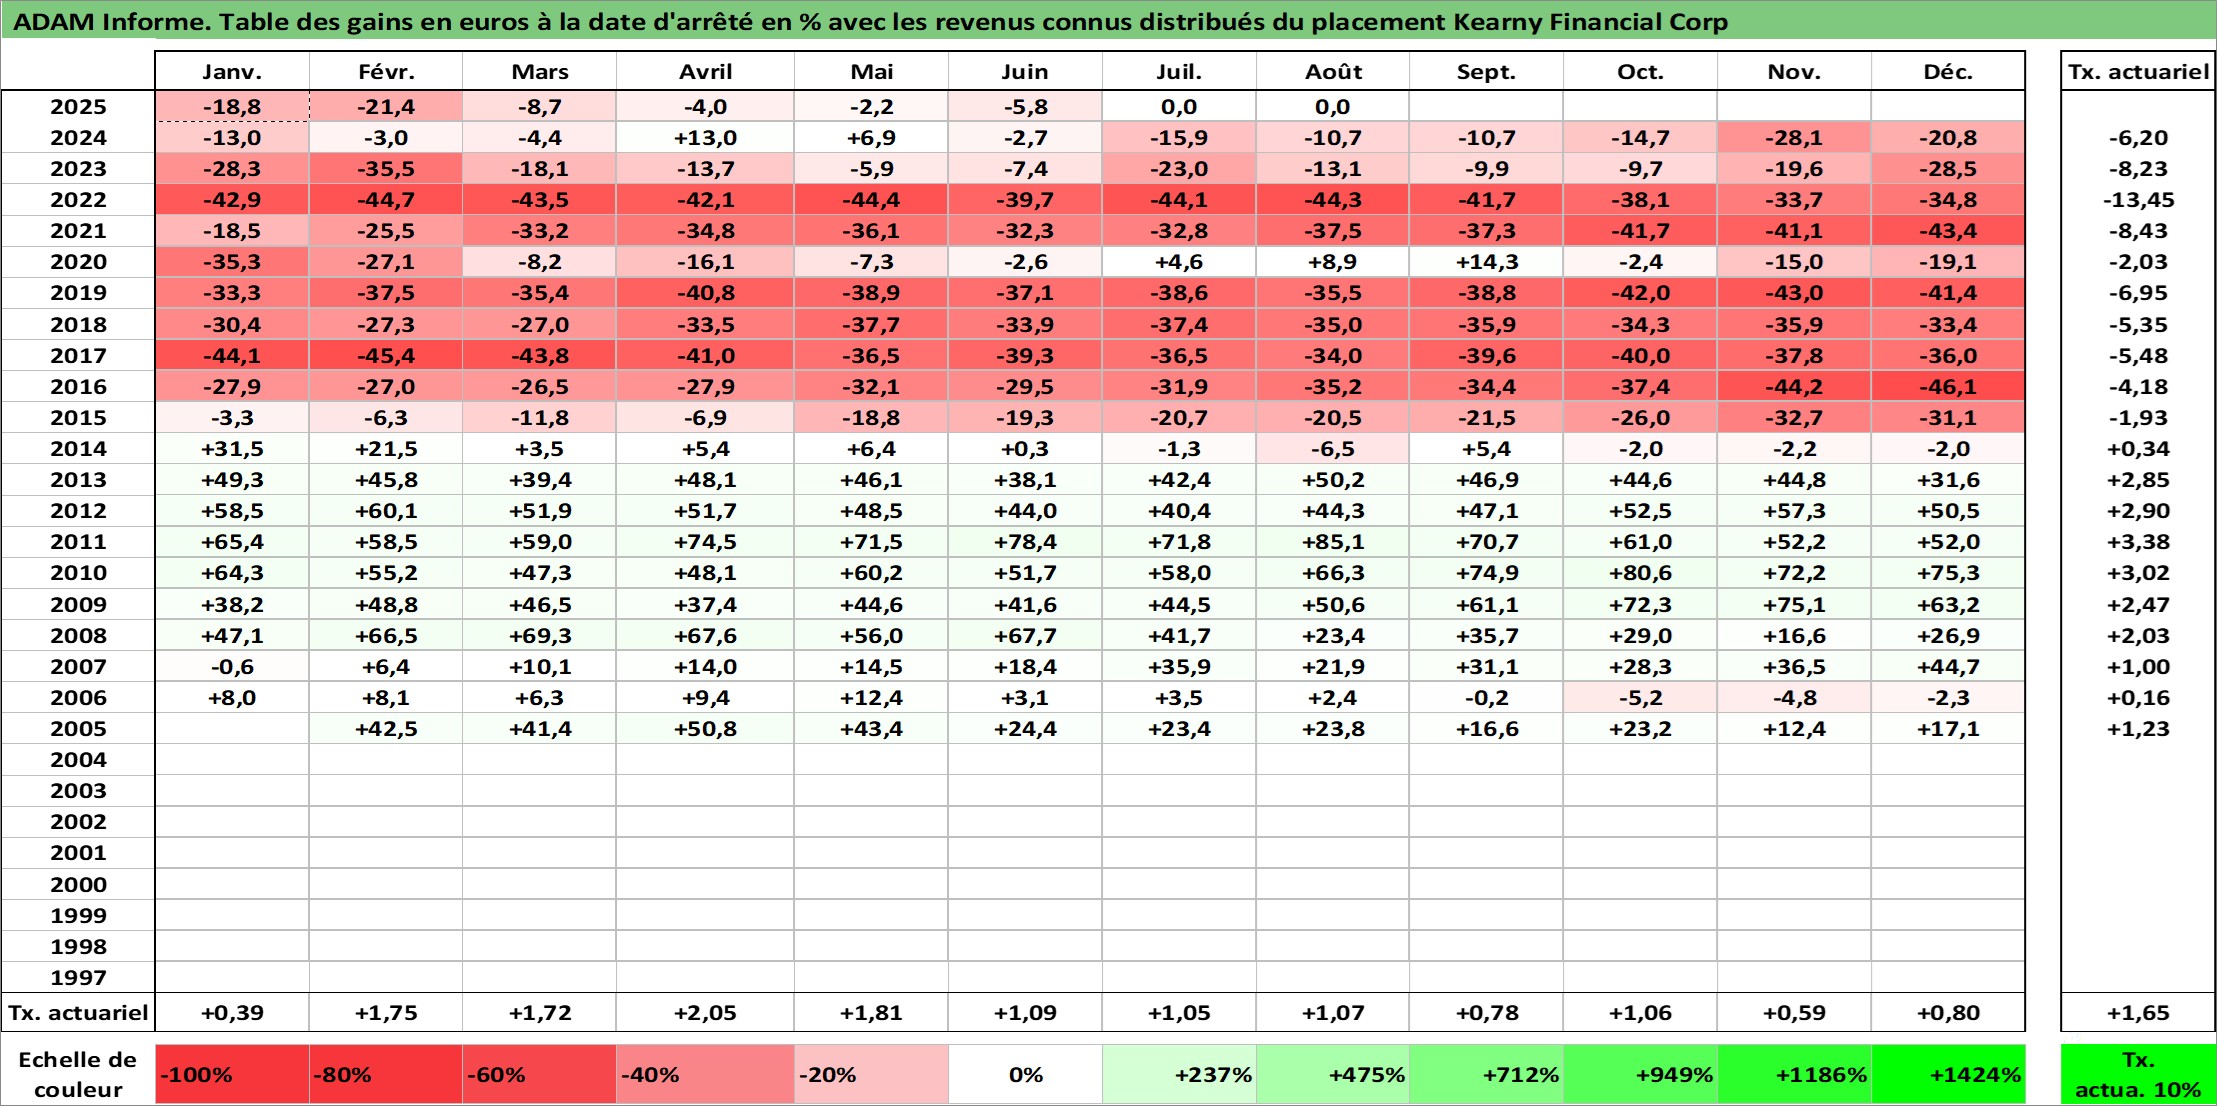Click cell +31,5 in January 2014
This screenshot has width=2217, height=1106.
tap(232, 449)
